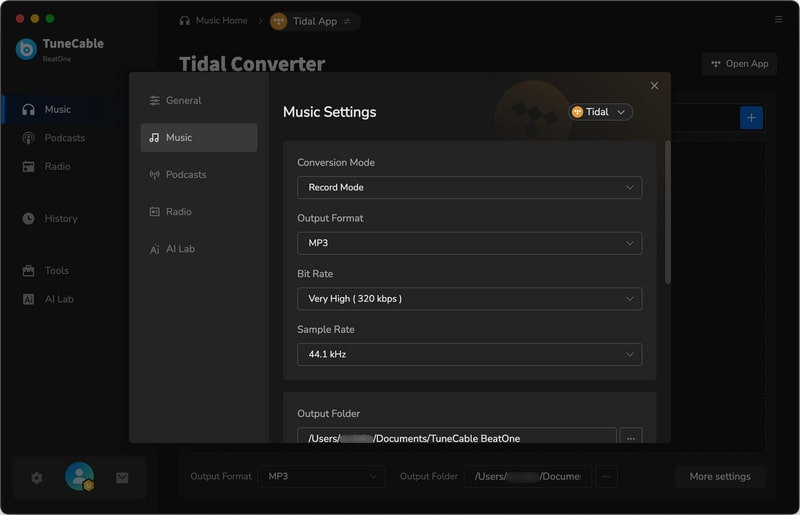Click the Tidal App source switcher
Image resolution: width=800 pixels, height=515 pixels.
click(314, 21)
